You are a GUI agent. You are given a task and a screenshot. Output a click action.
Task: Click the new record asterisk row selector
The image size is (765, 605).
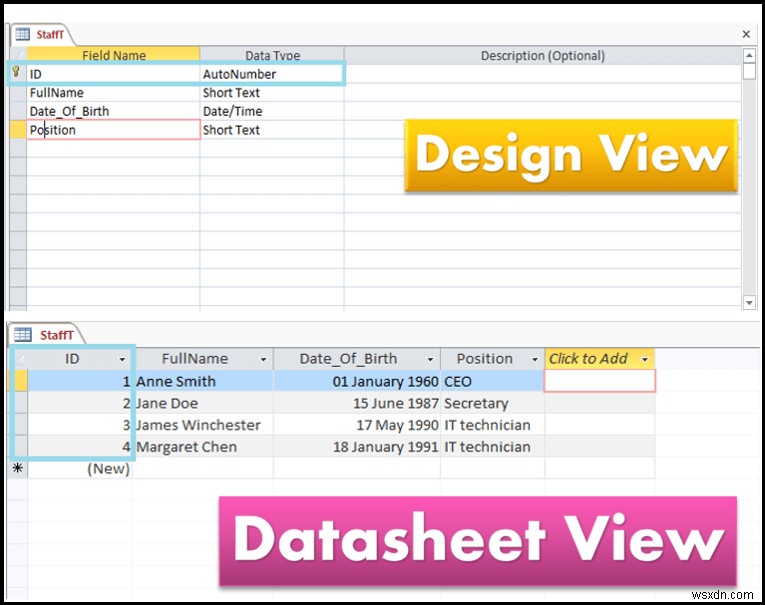pos(18,468)
